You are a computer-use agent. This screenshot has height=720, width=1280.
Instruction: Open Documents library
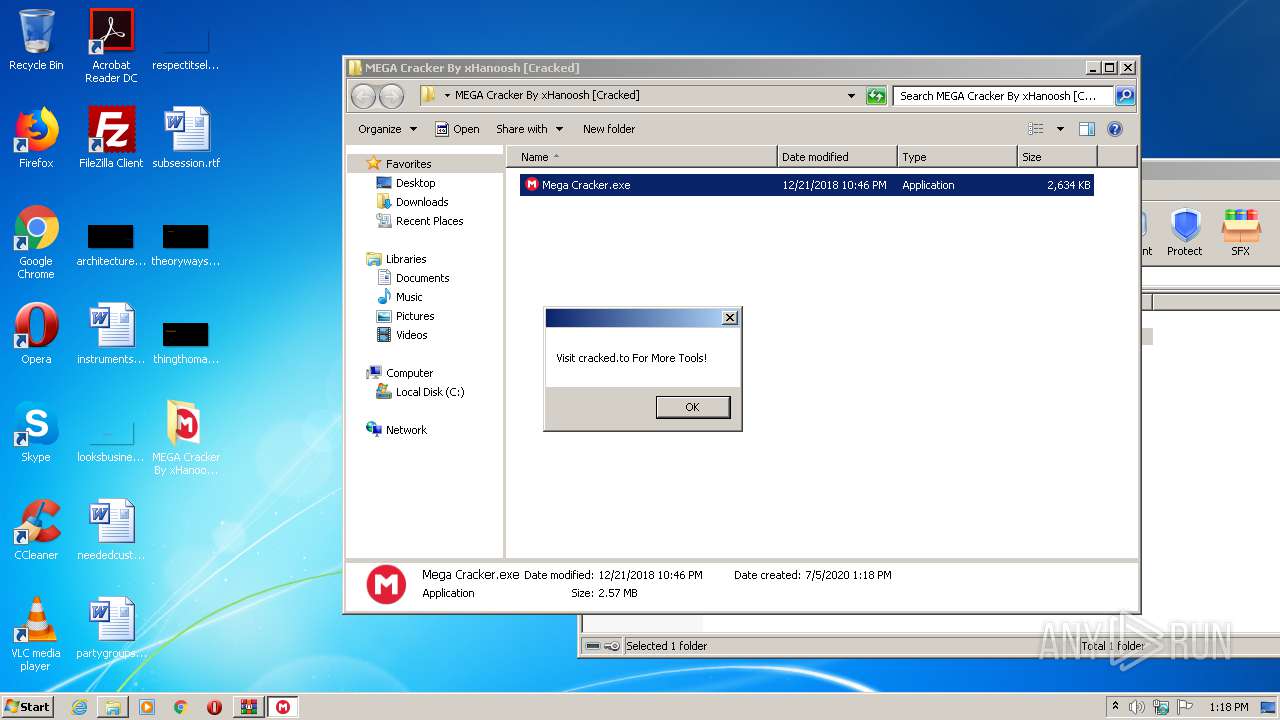pos(422,278)
